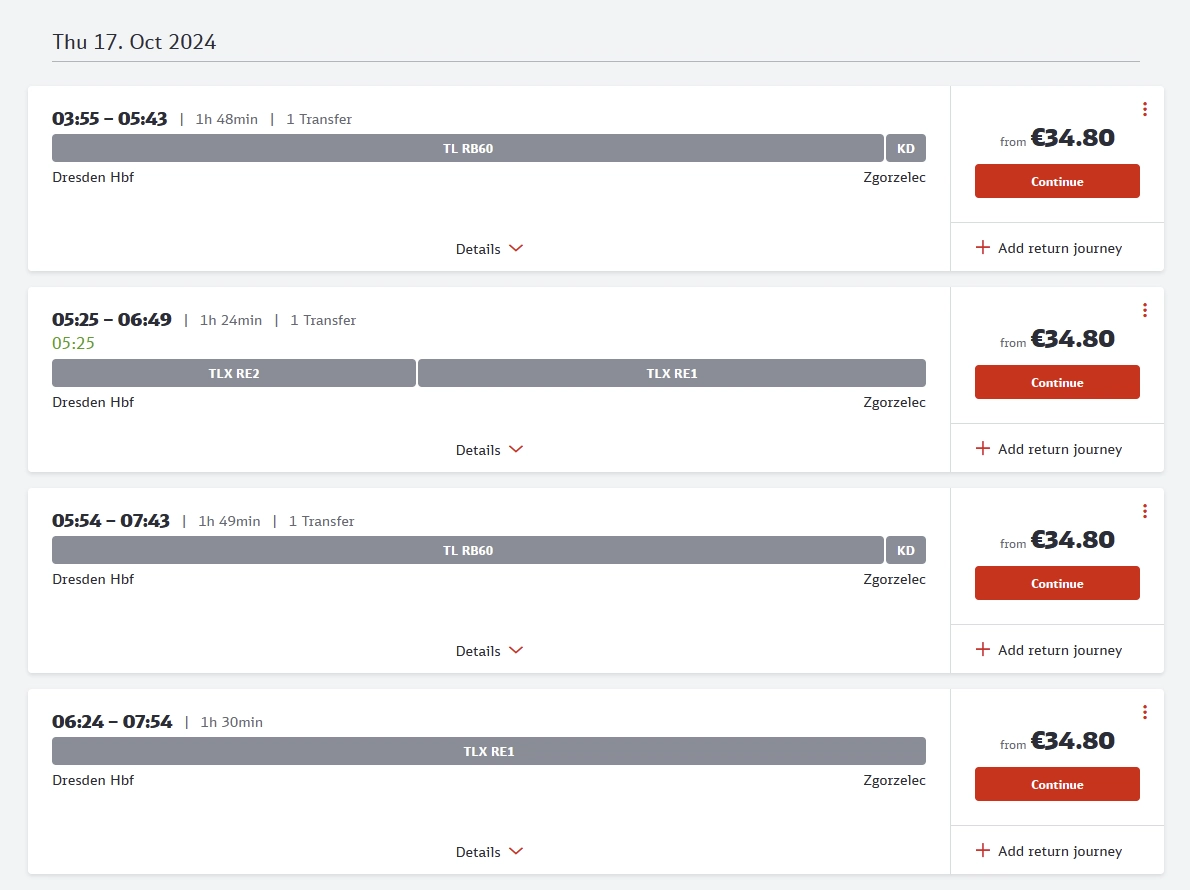Expand Details for the 03:55 – 05:43 journey
1190x890 pixels.
[x=489, y=249]
